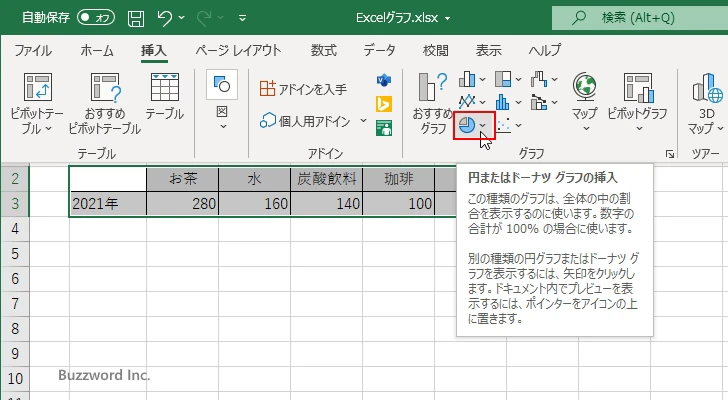
Task: Select row 2 header
Action: (15, 179)
